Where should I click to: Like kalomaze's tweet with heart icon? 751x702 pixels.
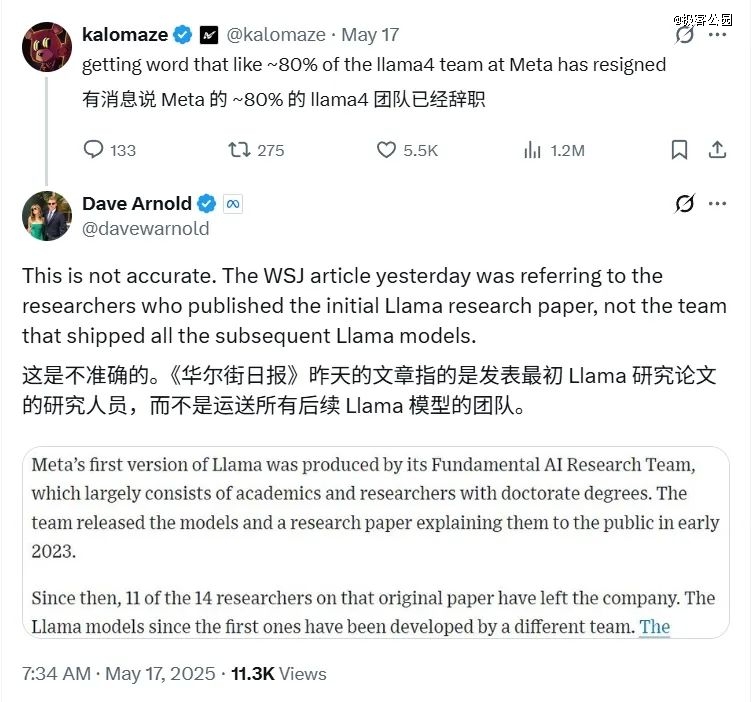(386, 150)
